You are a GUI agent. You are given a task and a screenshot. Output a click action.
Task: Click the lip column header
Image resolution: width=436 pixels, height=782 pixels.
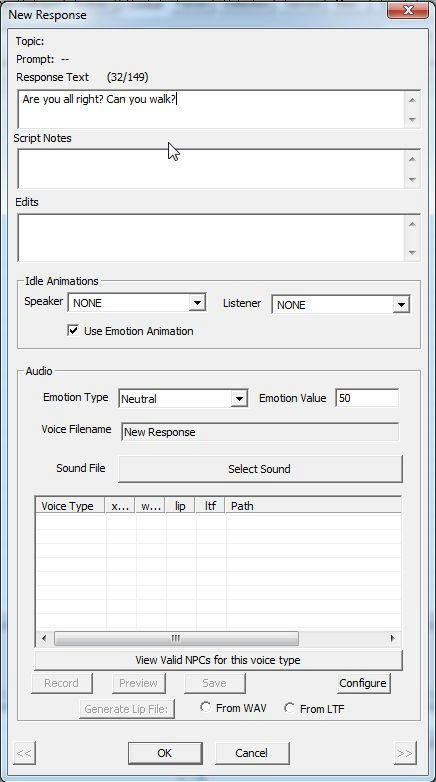(x=181, y=506)
